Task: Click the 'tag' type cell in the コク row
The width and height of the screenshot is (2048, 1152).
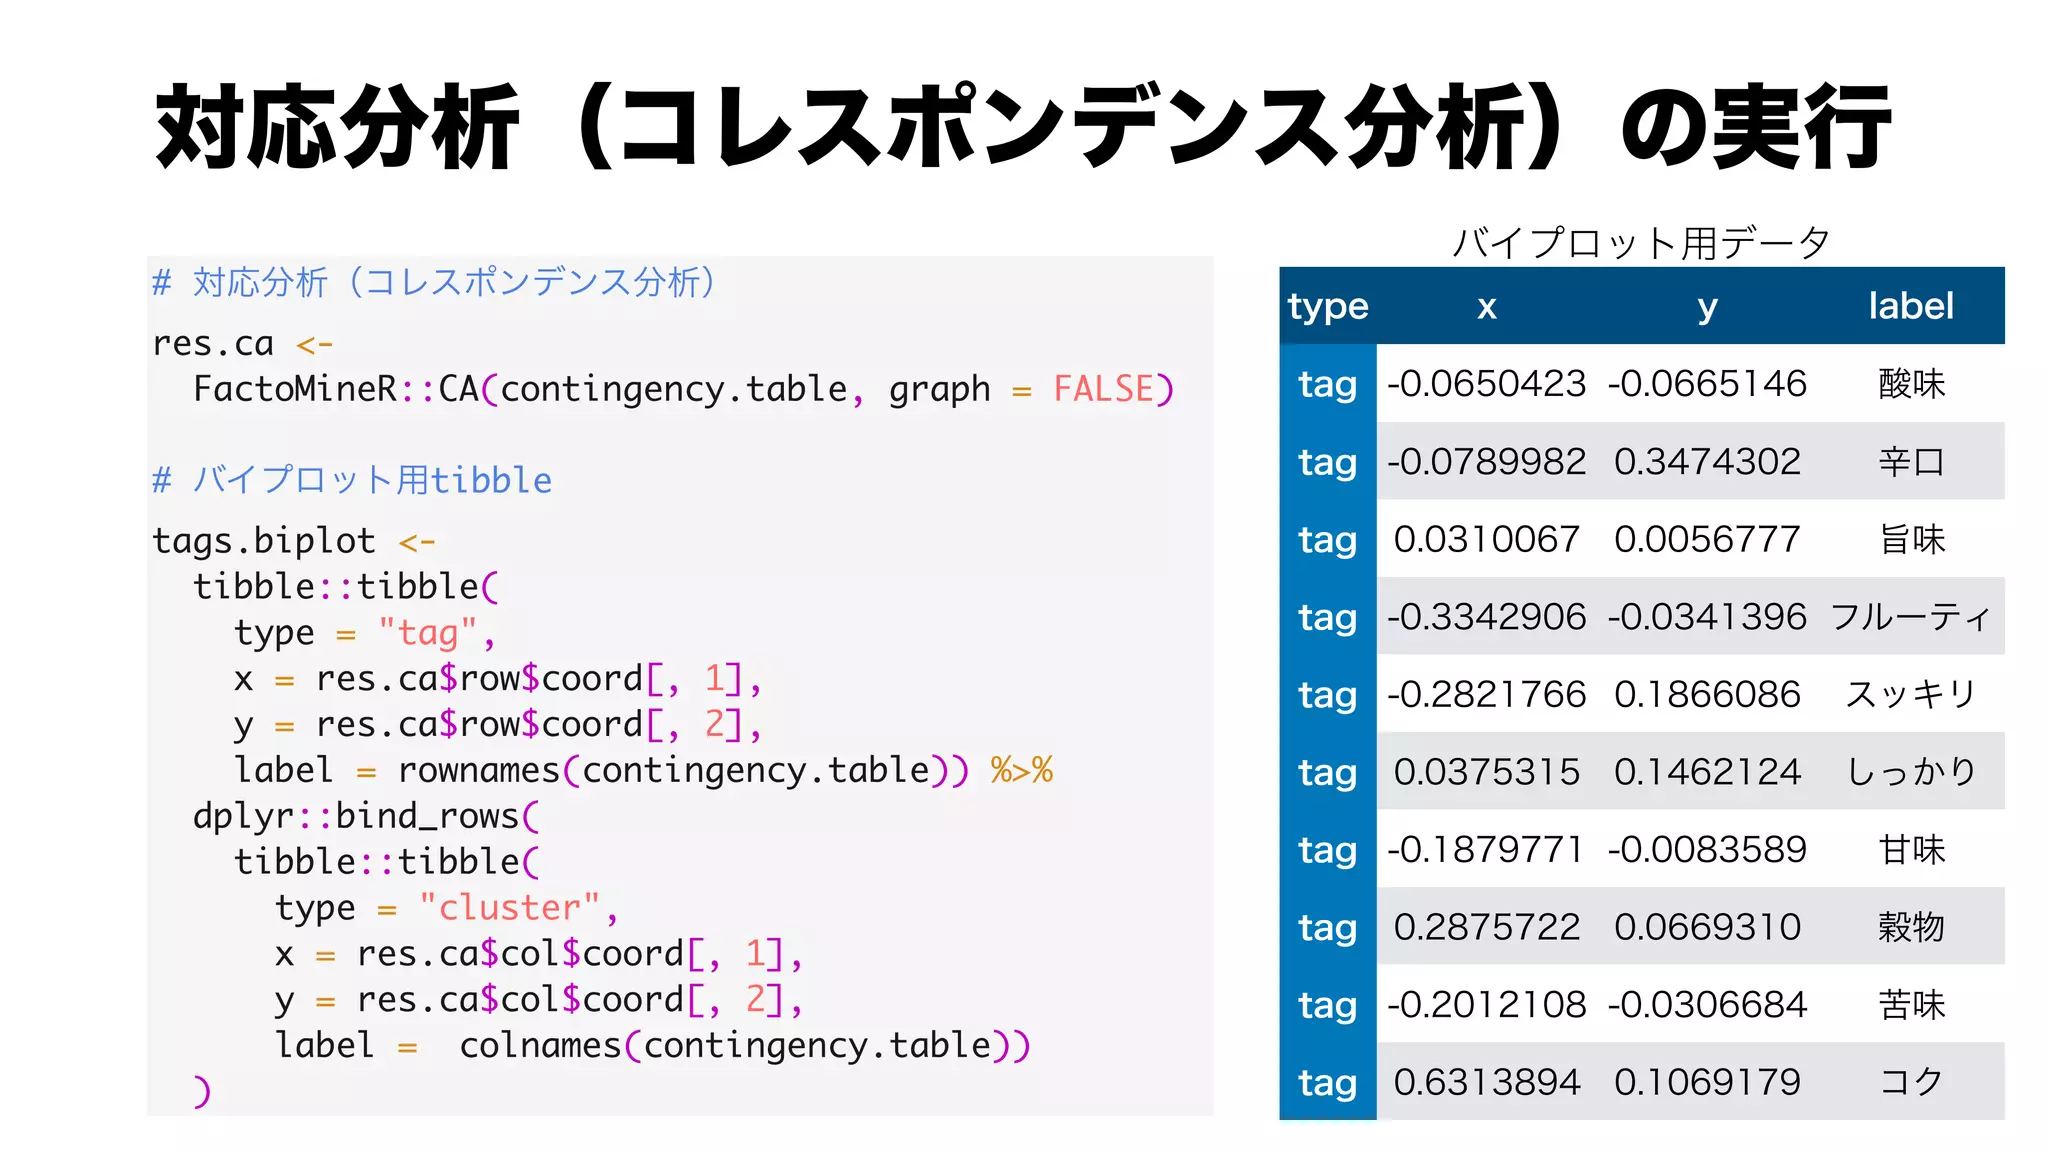Action: (x=1328, y=1083)
